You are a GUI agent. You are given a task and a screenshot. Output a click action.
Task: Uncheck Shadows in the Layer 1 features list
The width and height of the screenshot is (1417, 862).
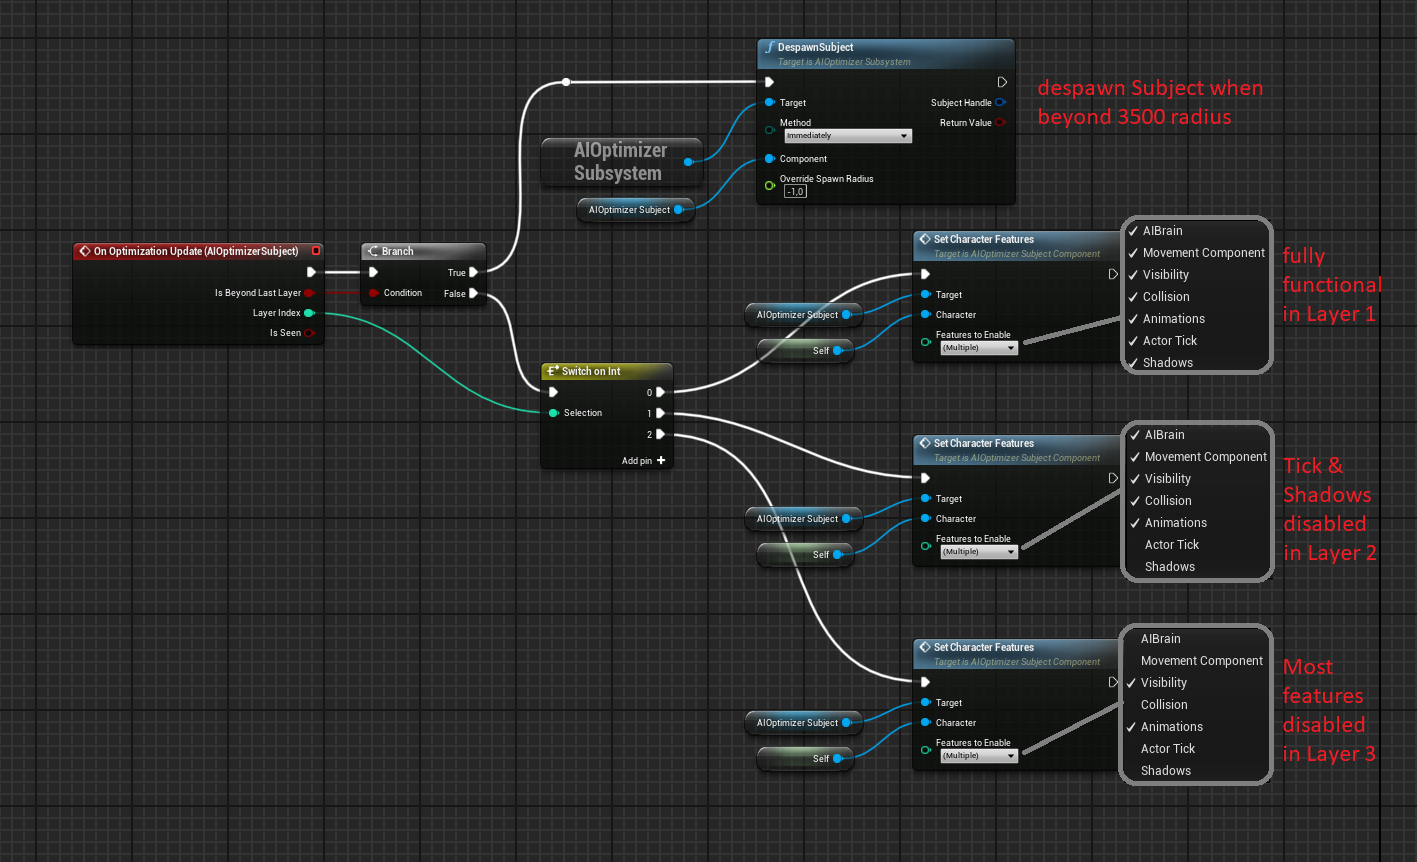[1167, 363]
